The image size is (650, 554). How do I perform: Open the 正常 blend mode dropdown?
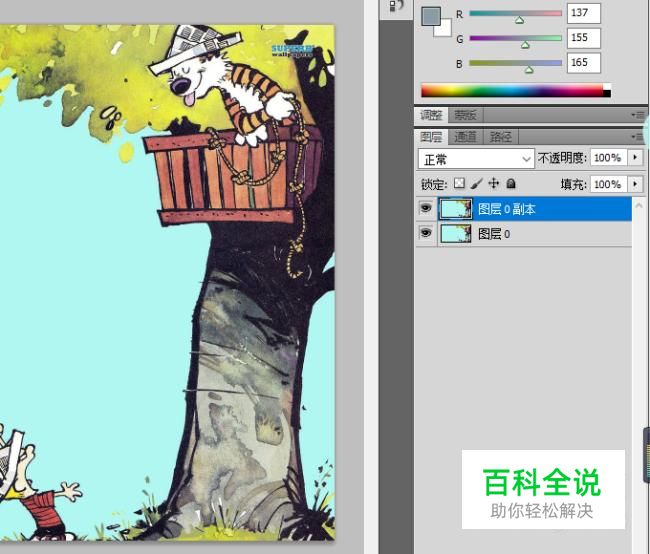coord(476,159)
